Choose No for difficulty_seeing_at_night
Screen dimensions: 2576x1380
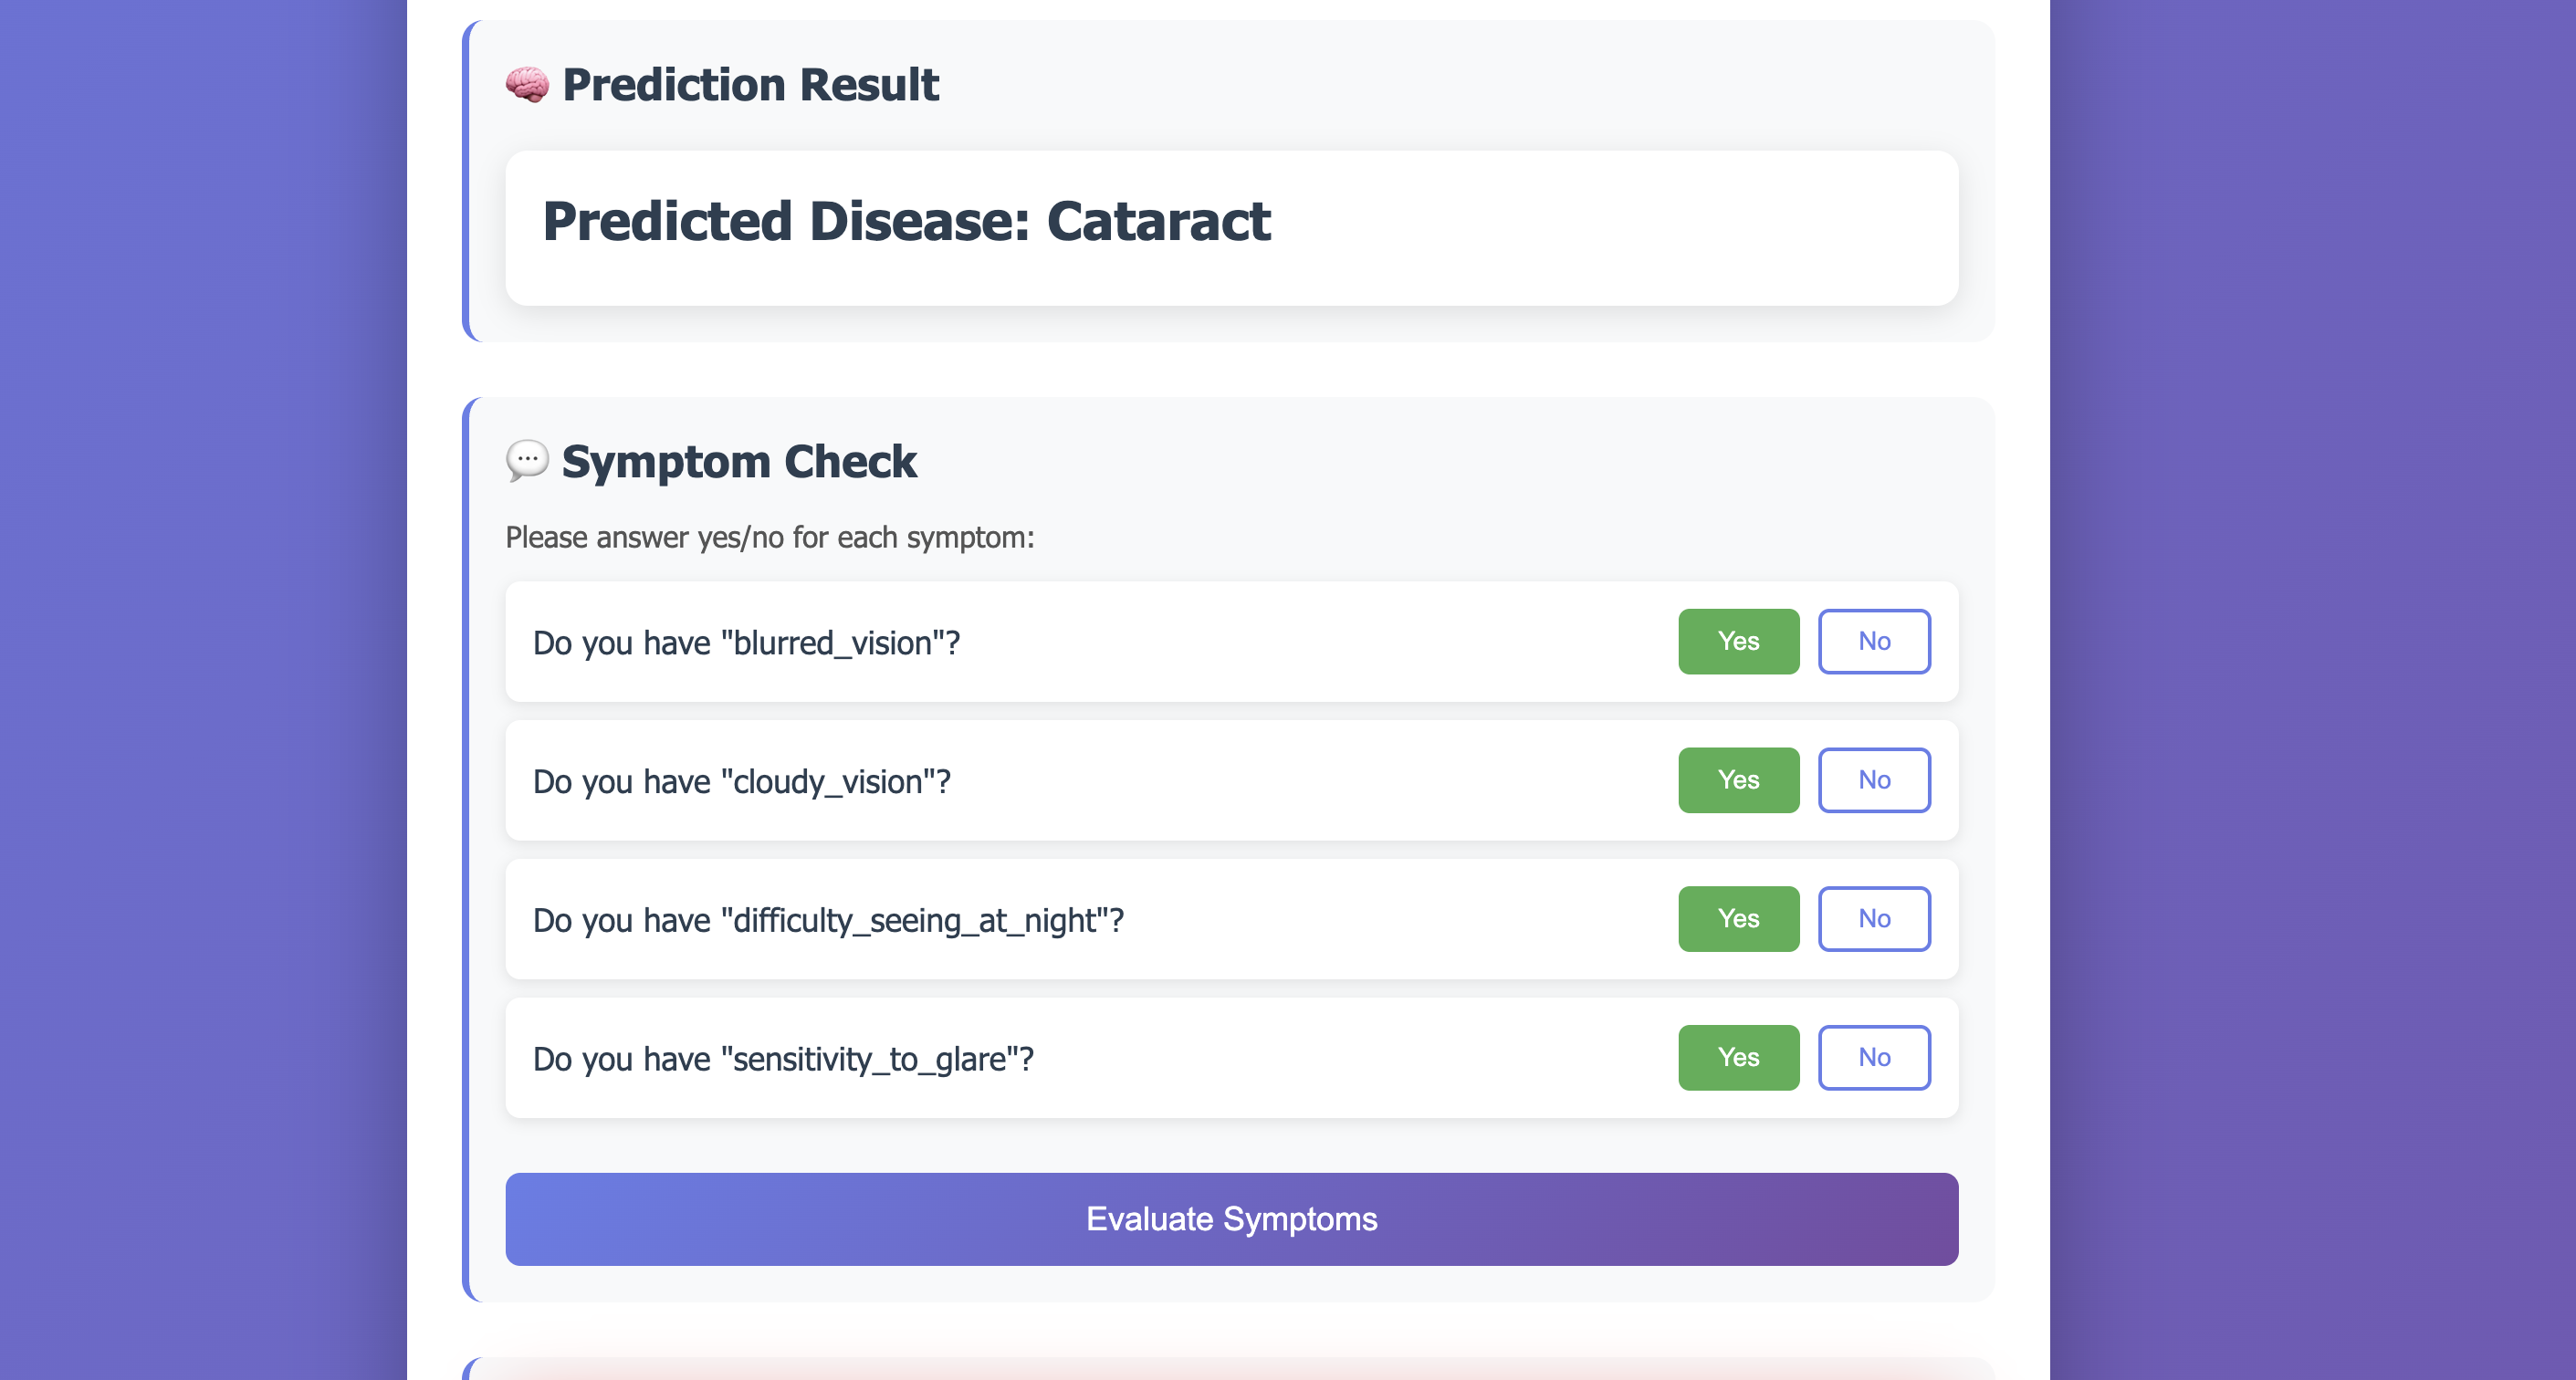pyautogui.click(x=1873, y=918)
